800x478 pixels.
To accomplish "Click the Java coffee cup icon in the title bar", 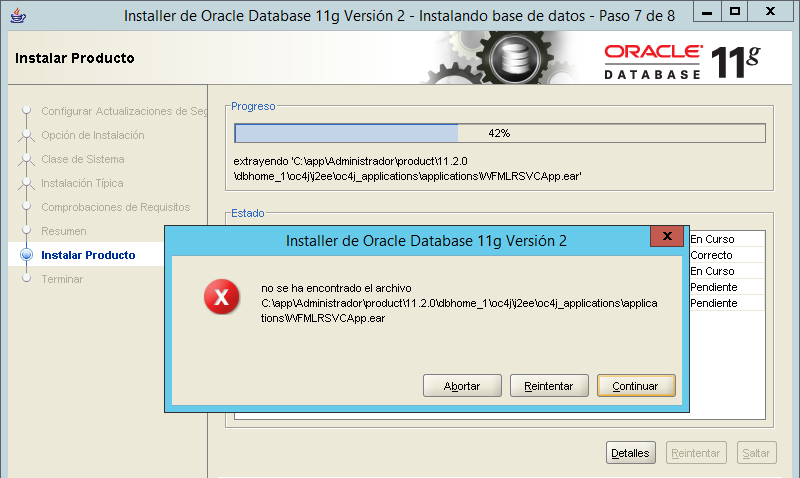I will (x=18, y=15).
